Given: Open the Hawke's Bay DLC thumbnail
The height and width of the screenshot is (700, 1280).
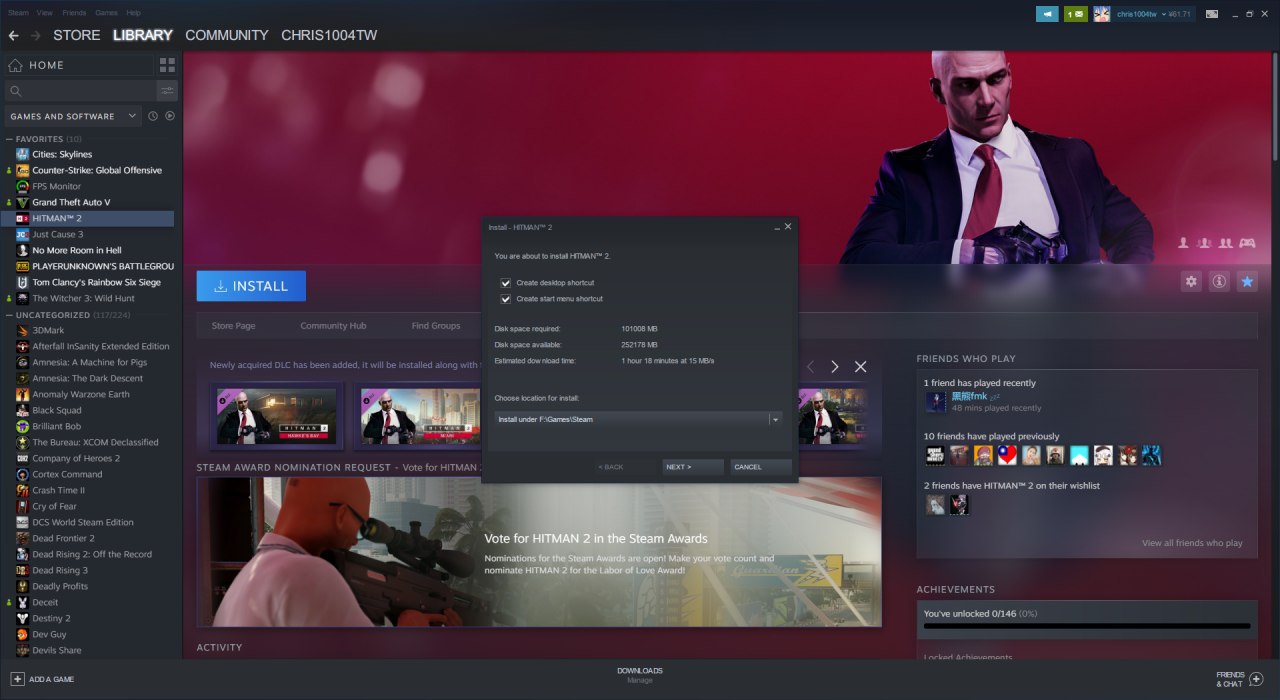Looking at the screenshot, I should coord(277,416).
